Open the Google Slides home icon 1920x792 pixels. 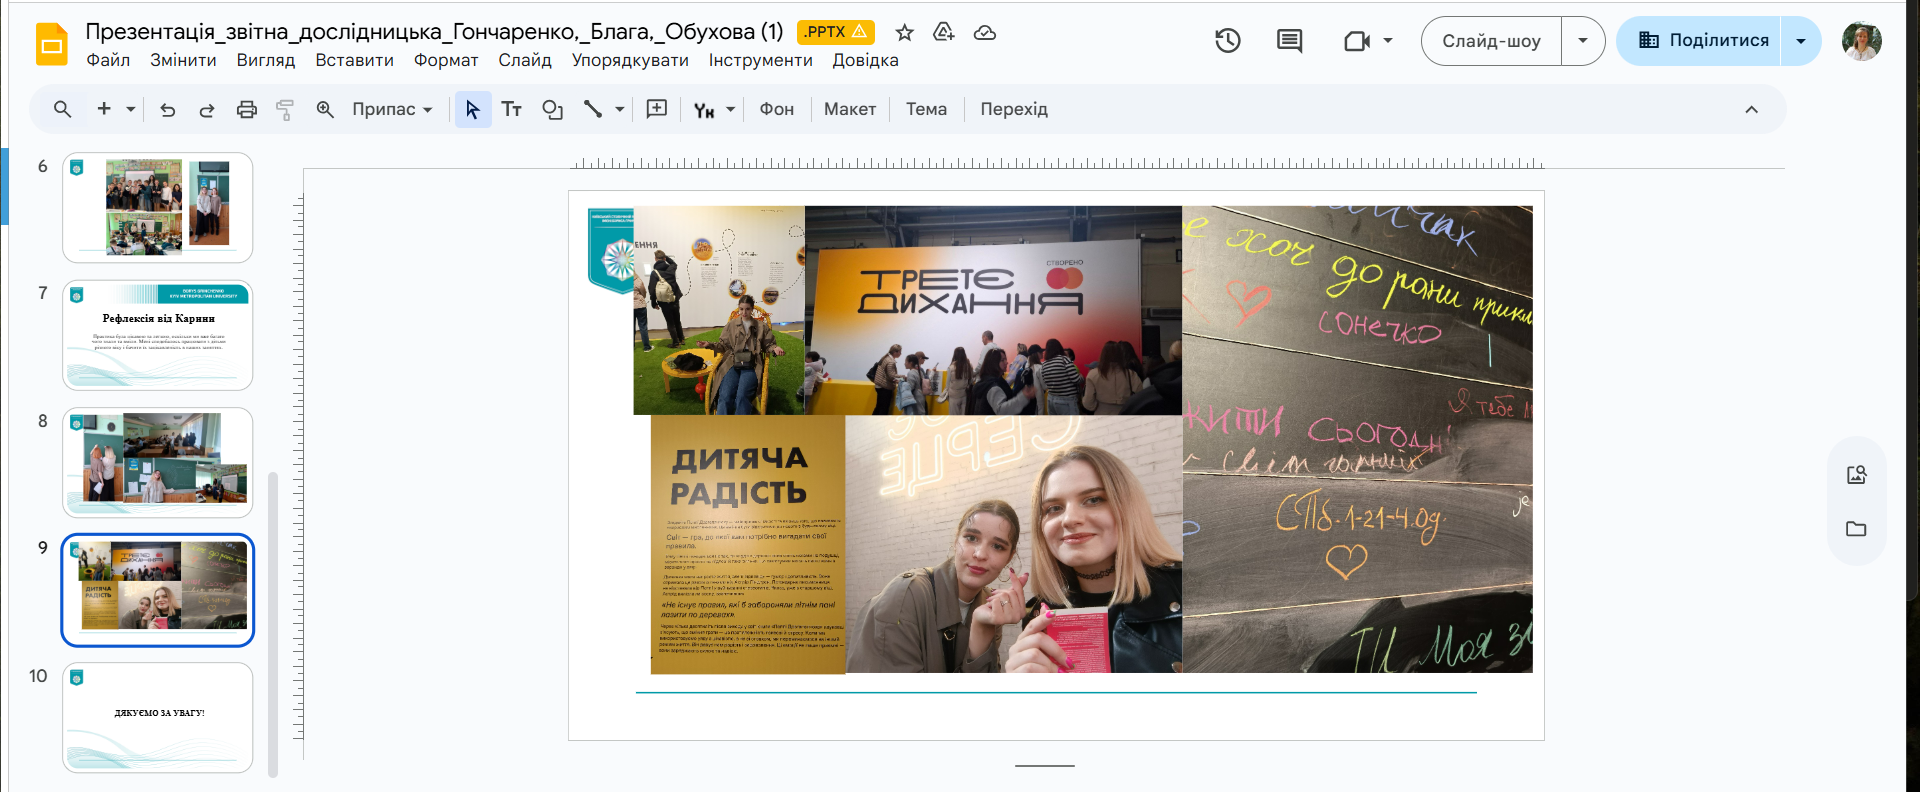(x=51, y=45)
